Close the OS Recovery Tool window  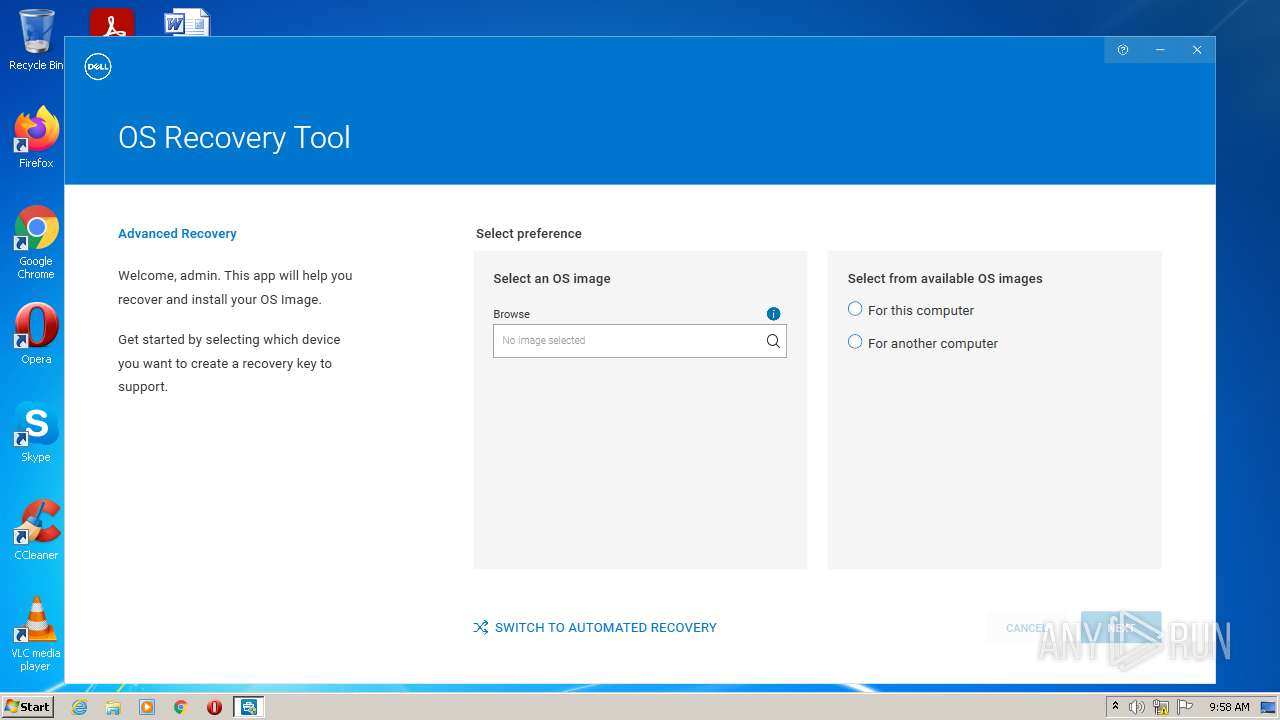1197,50
